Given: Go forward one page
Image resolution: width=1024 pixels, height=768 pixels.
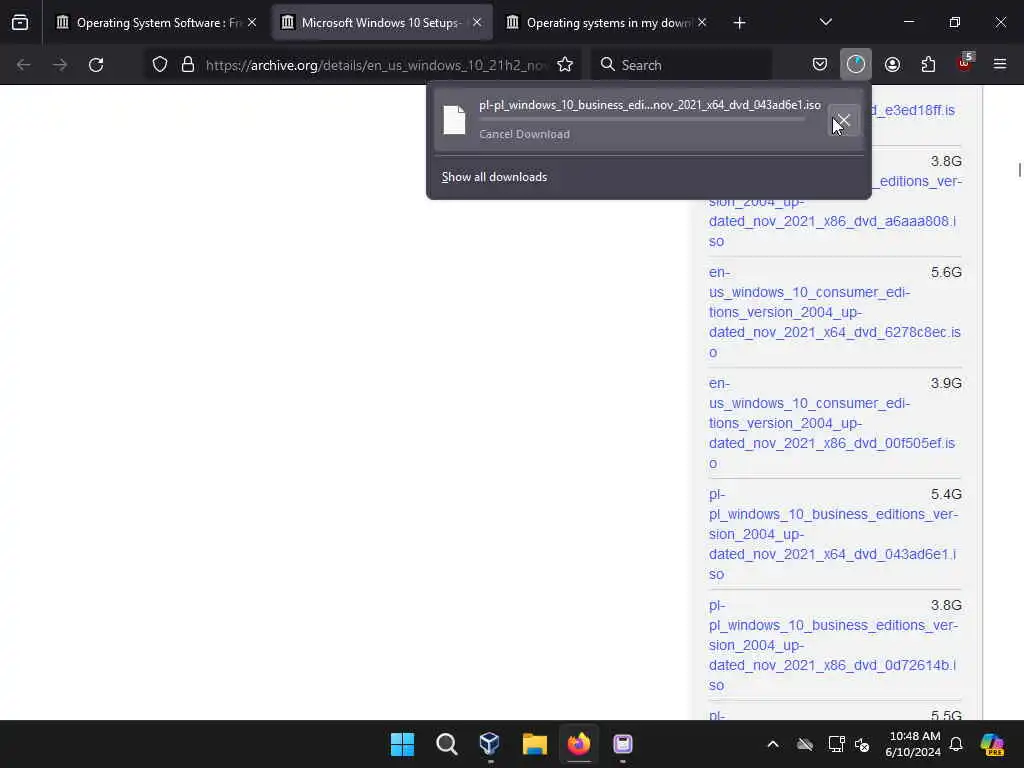Looking at the screenshot, I should click(x=60, y=65).
